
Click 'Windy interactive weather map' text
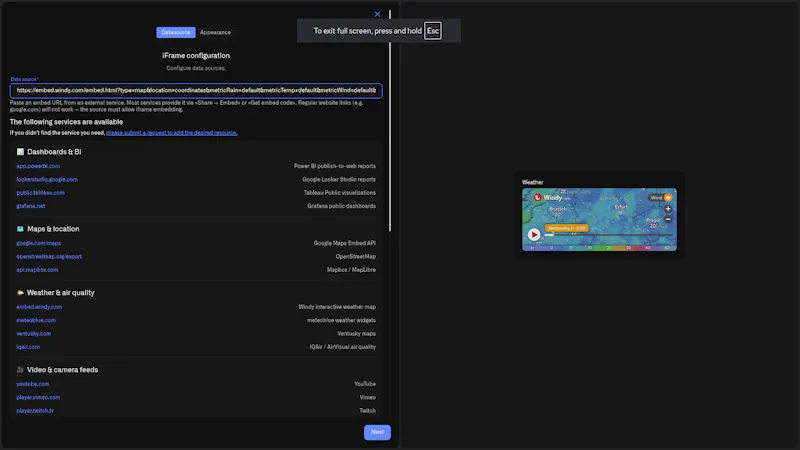pos(337,307)
